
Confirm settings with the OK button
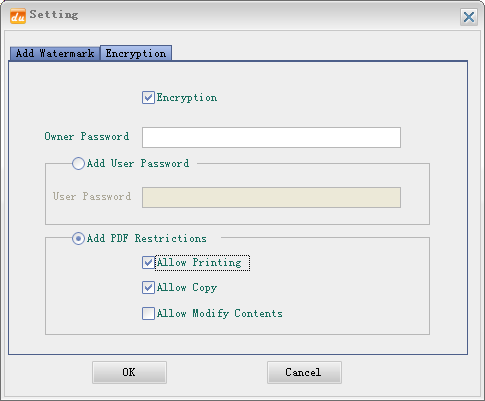pos(129,372)
